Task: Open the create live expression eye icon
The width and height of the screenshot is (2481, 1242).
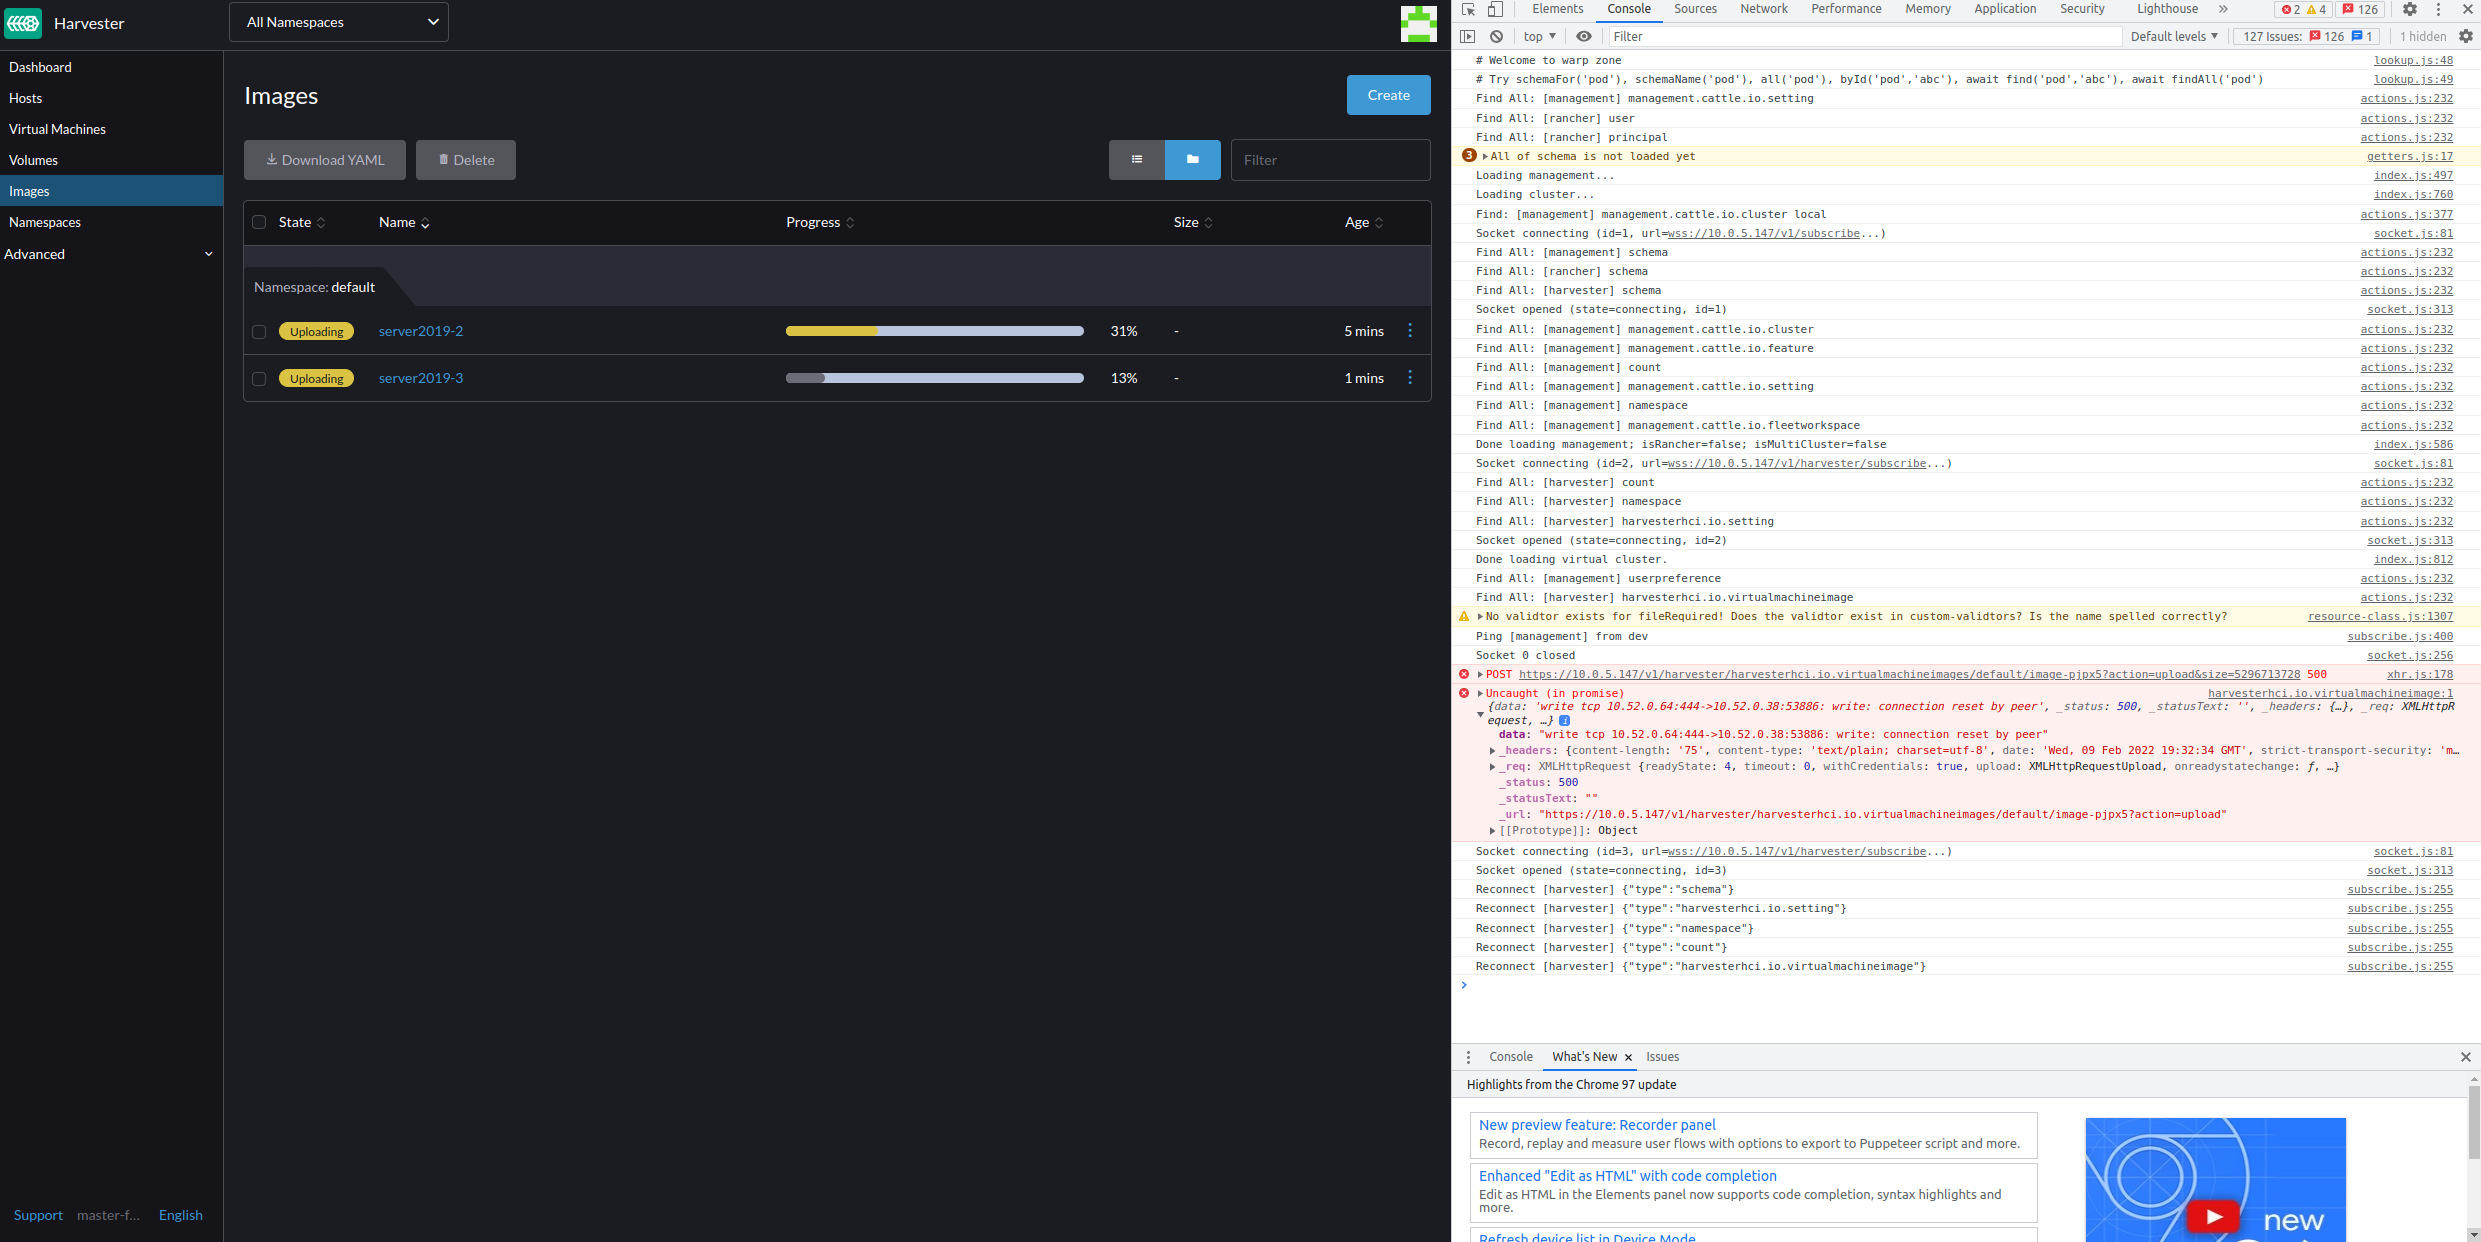Action: click(x=1583, y=36)
